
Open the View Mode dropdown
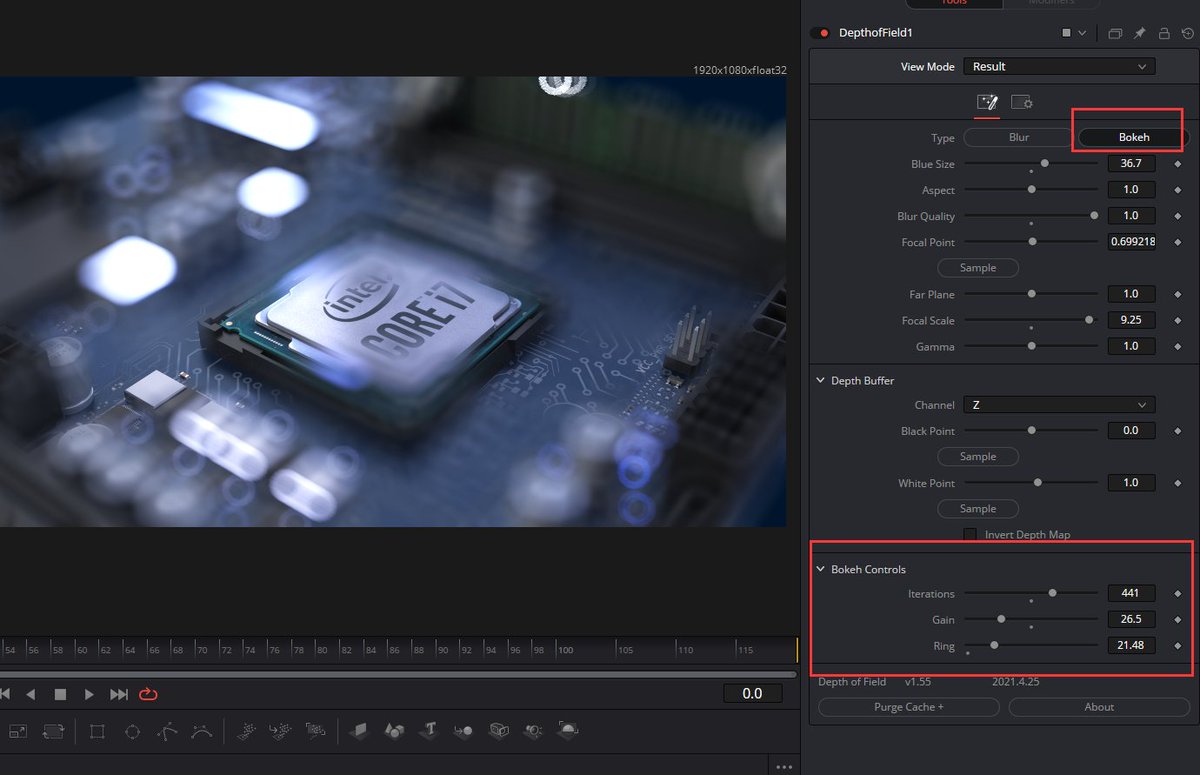[x=1059, y=66]
